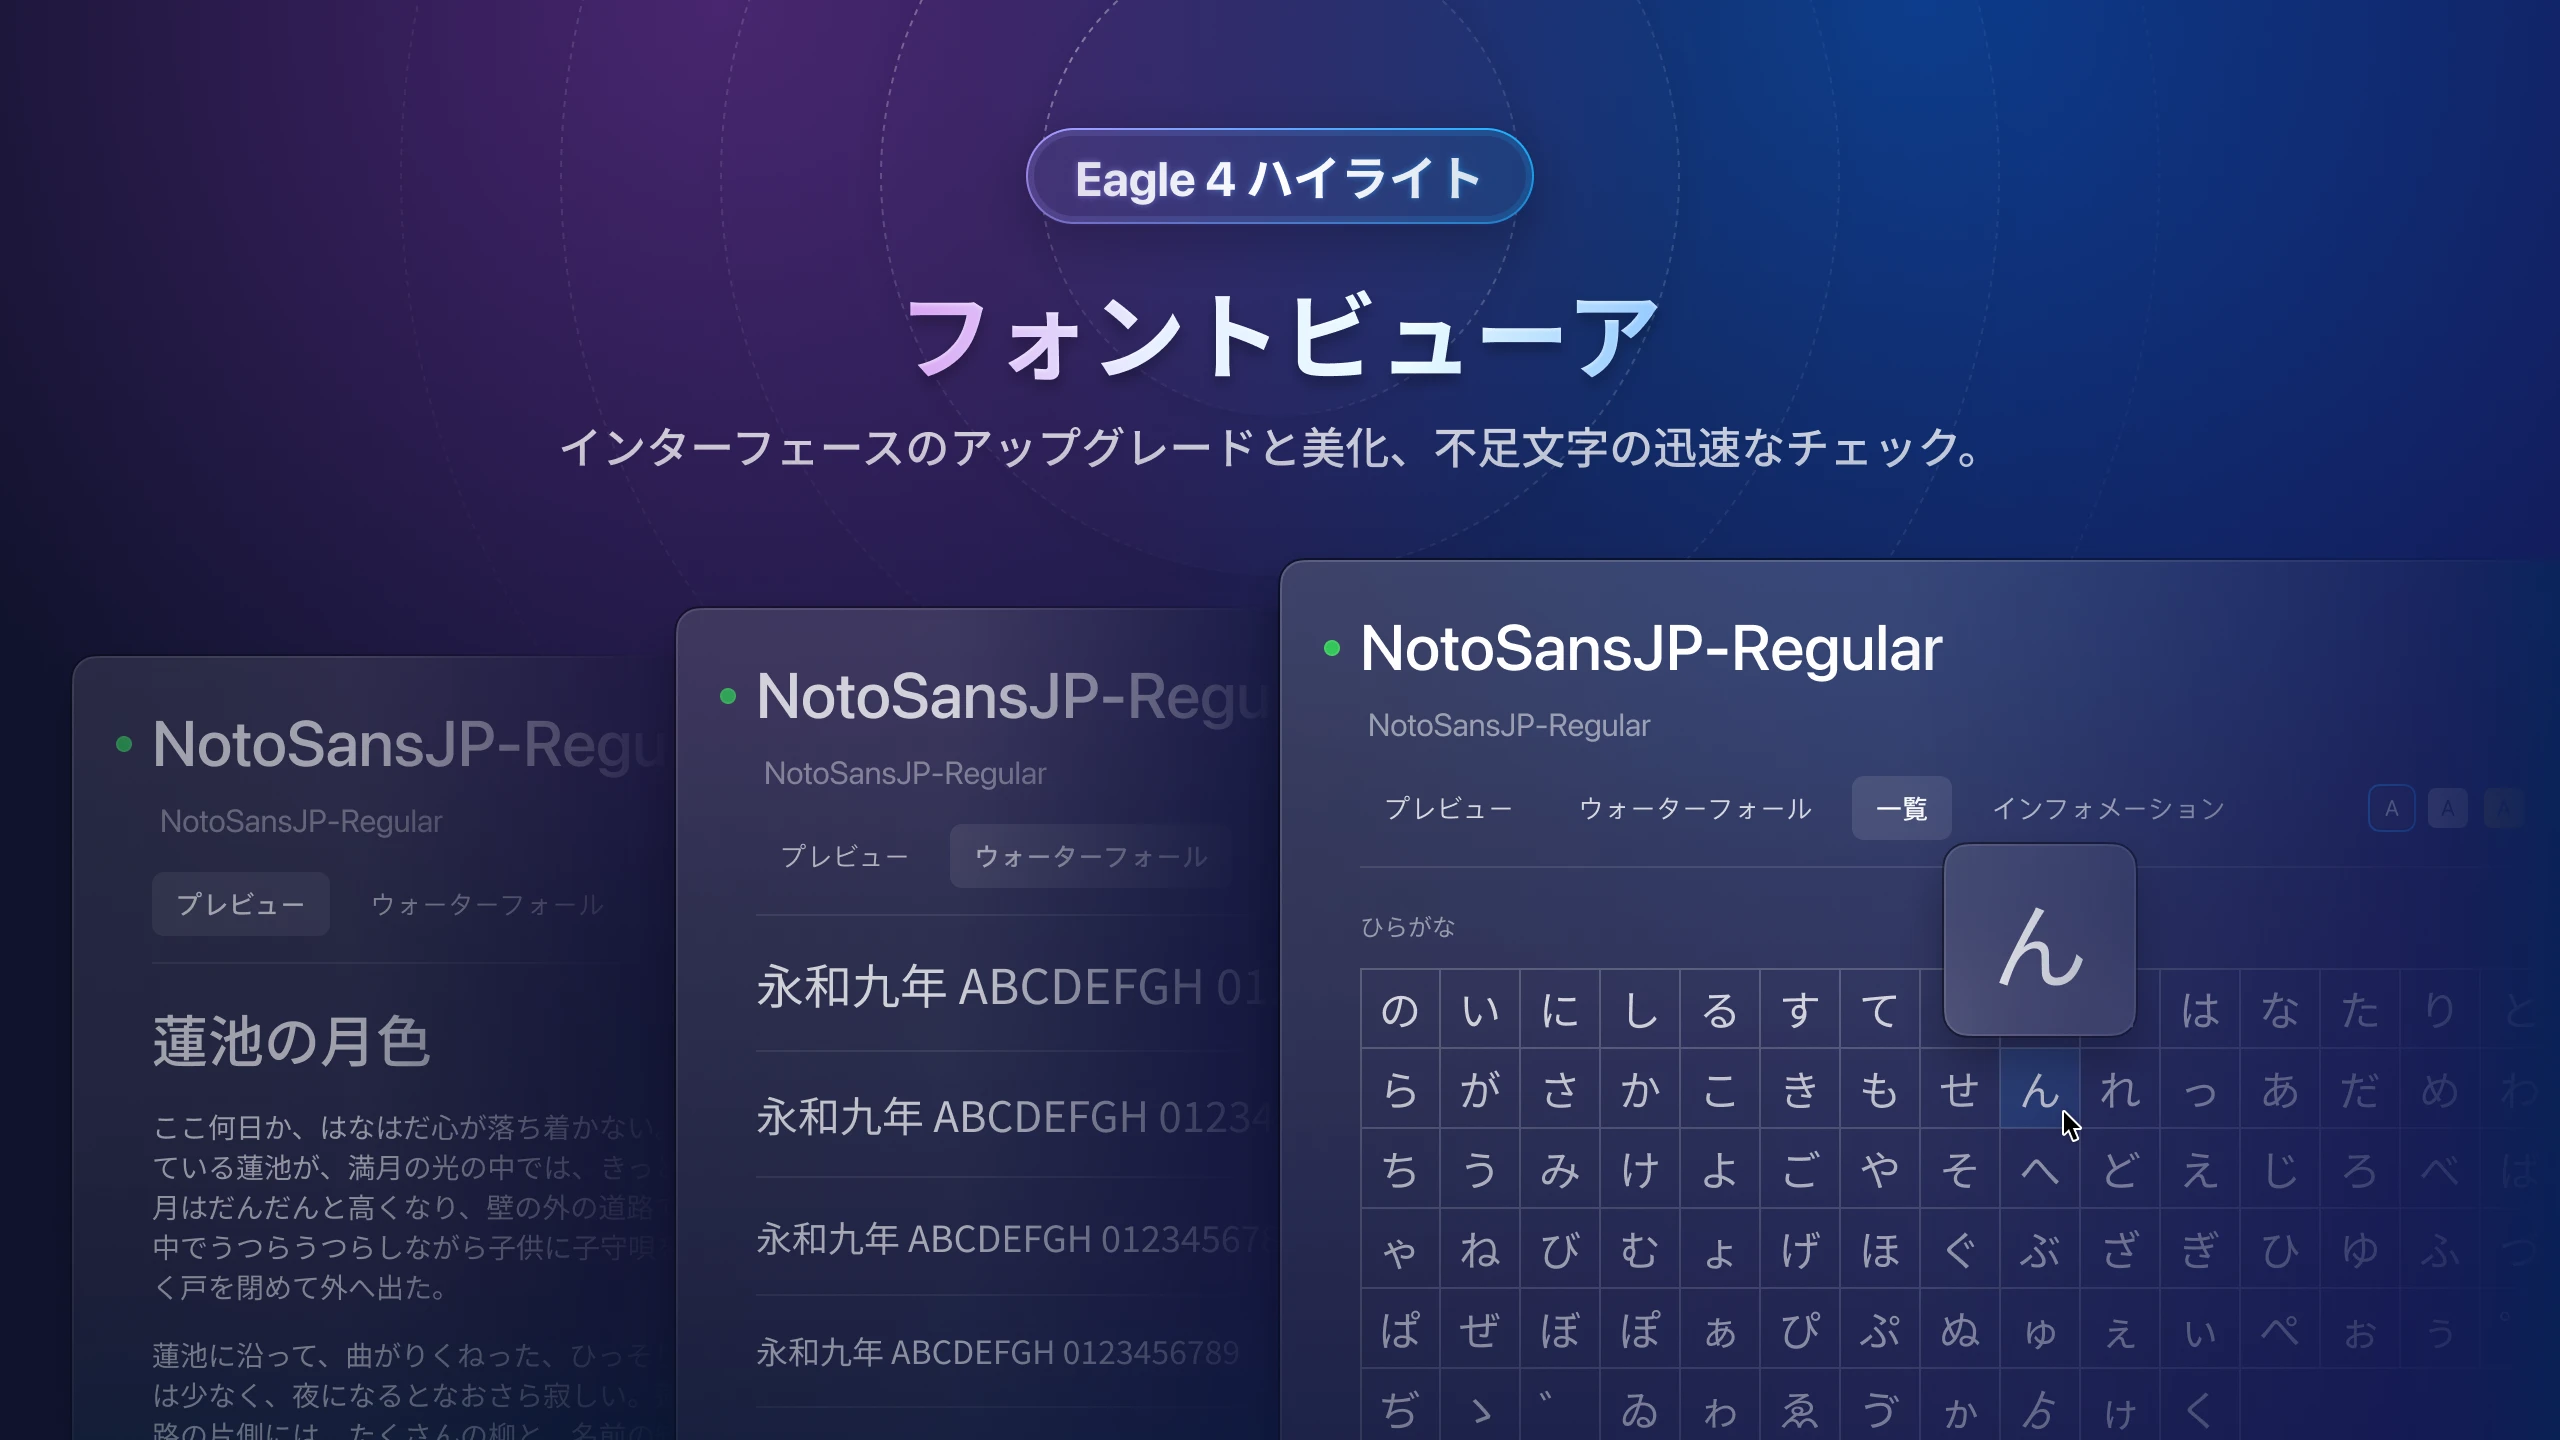Image resolution: width=2560 pixels, height=1440 pixels.
Task: Select the ぬ glyph cell
Action: coord(1960,1329)
